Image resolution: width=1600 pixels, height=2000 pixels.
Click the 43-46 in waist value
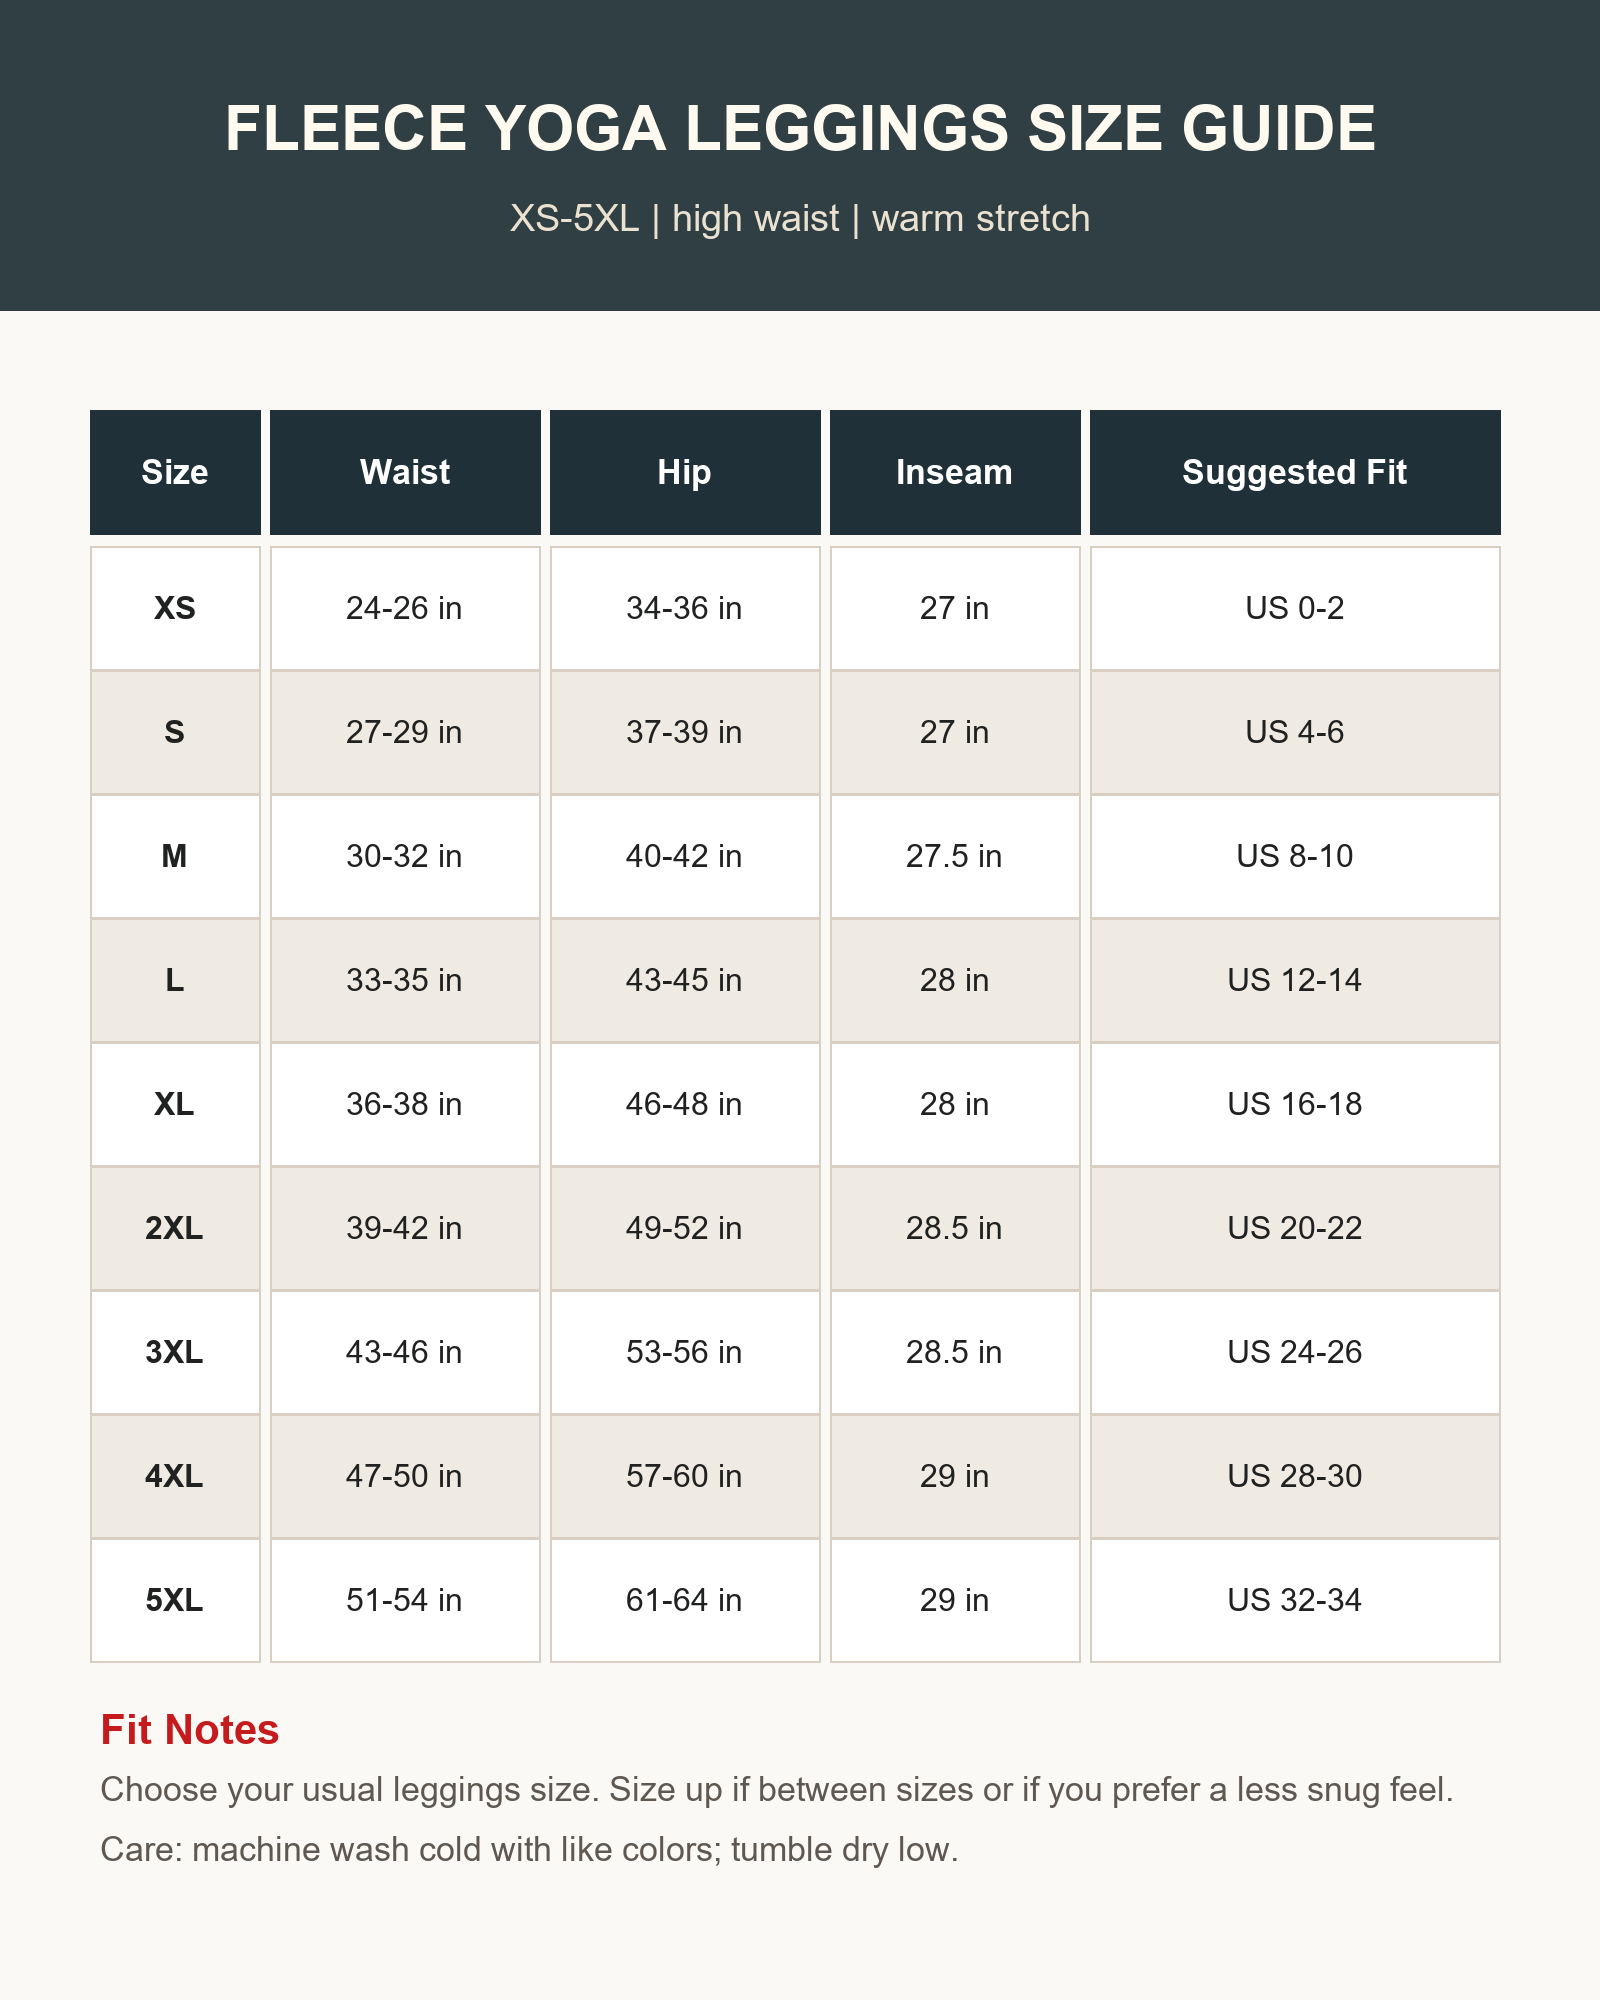pos(405,1352)
